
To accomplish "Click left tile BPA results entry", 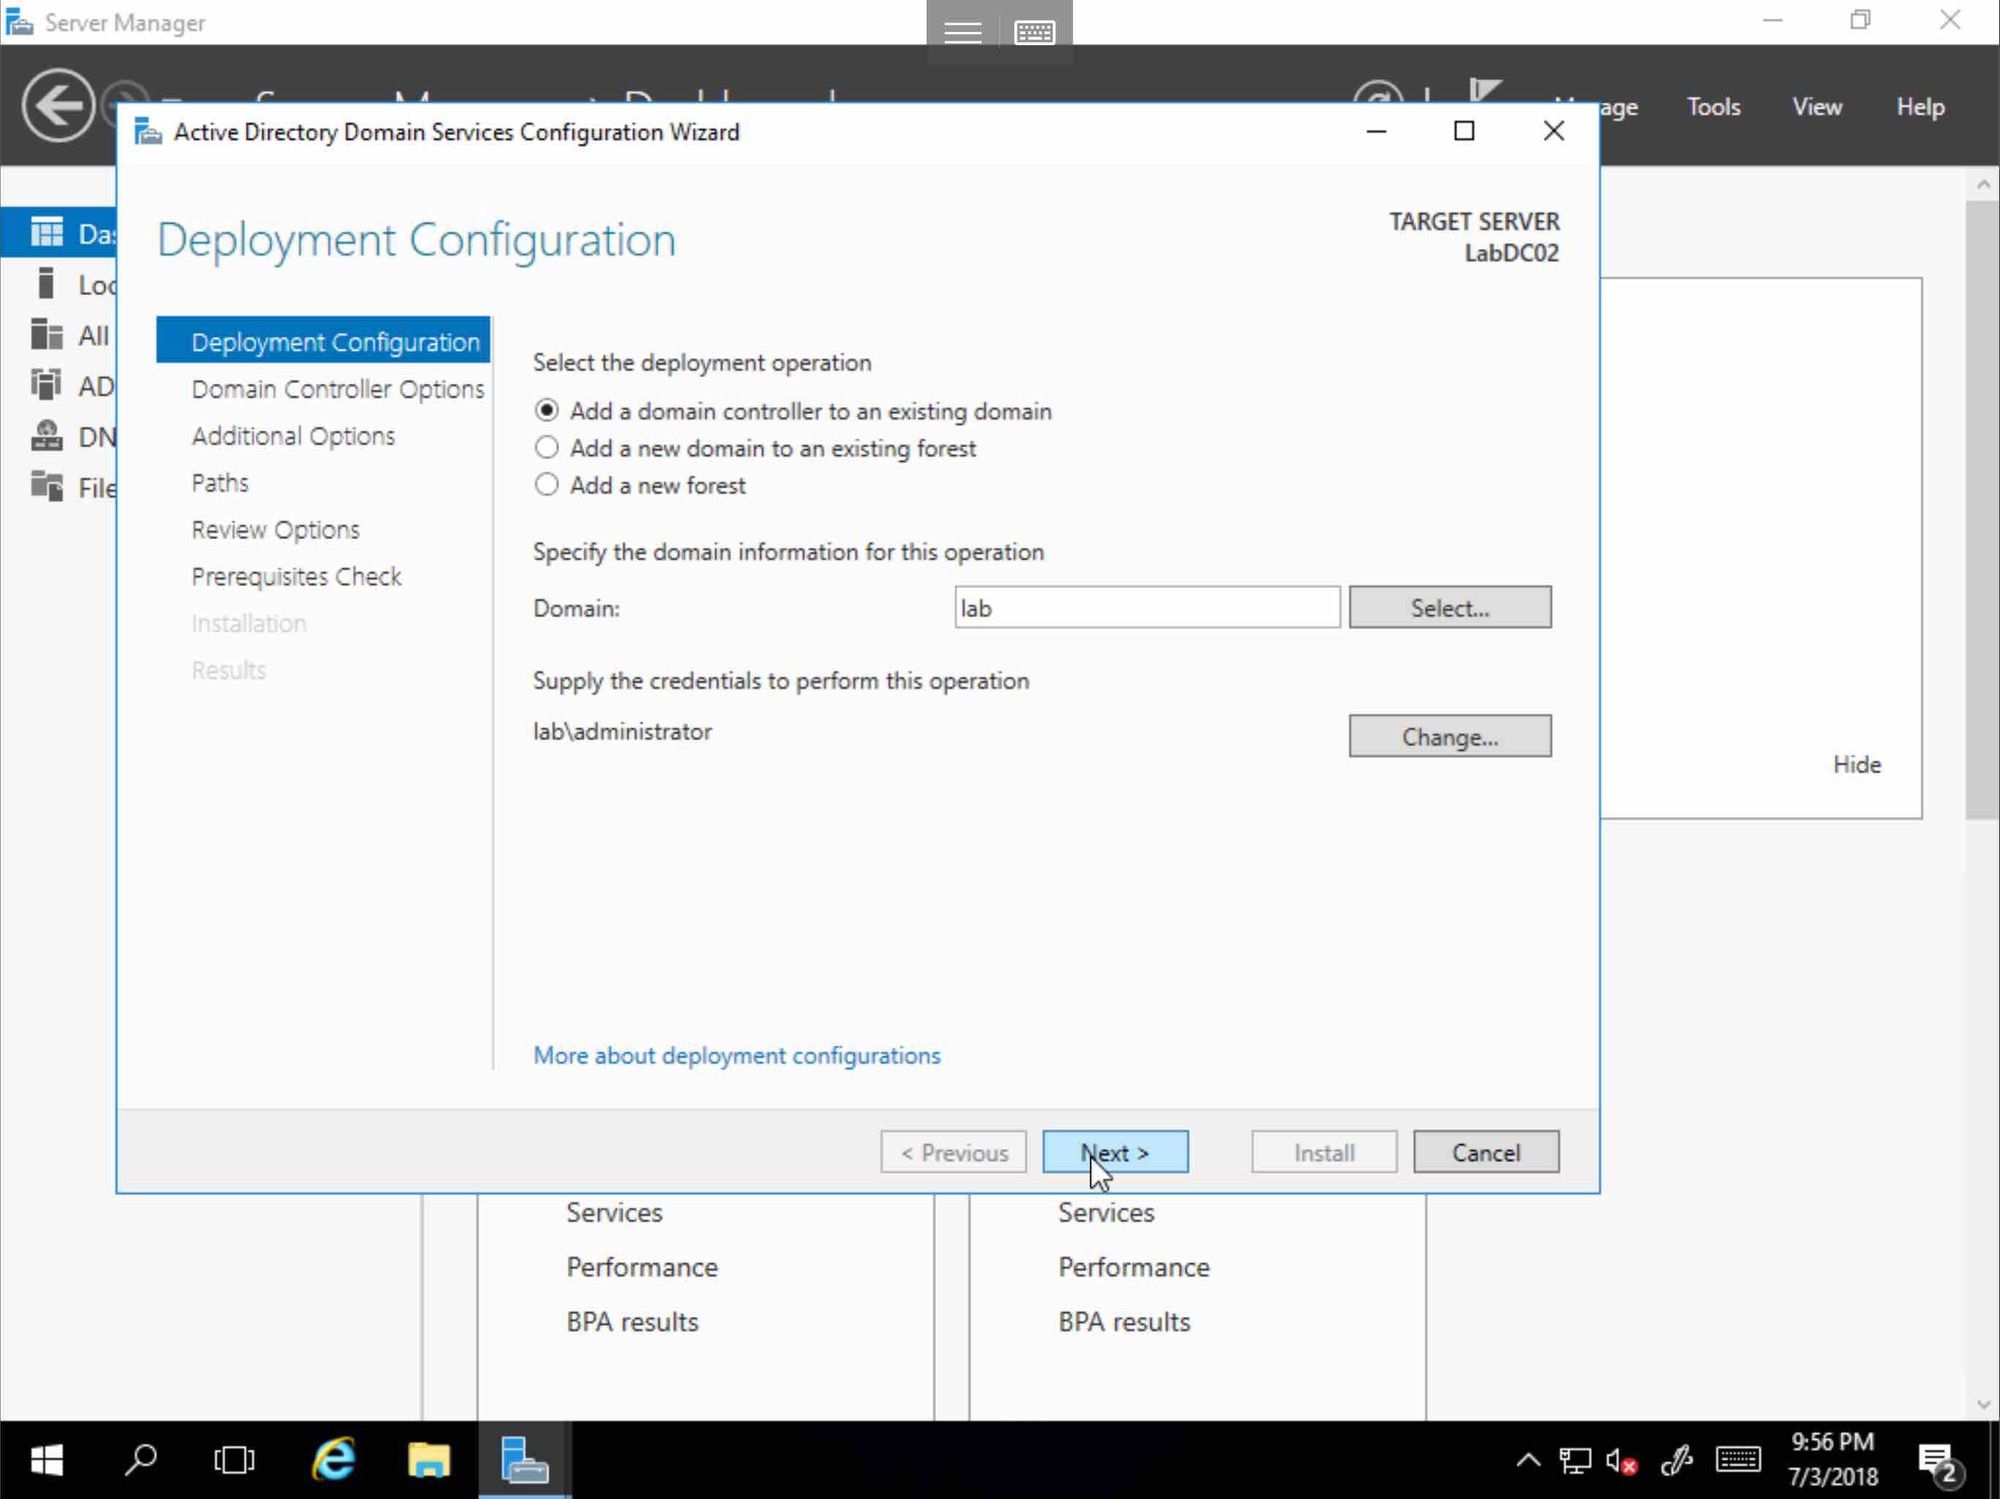I will pyautogui.click(x=632, y=1322).
